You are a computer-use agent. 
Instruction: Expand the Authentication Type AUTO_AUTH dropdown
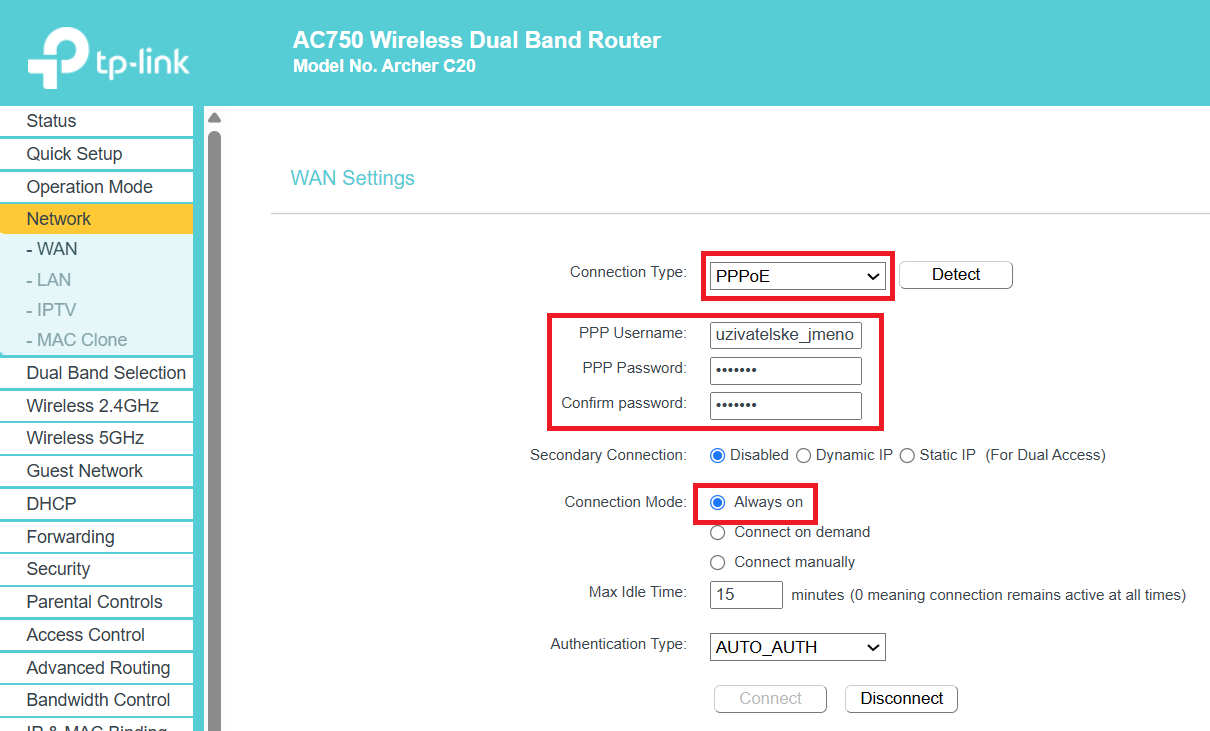pyautogui.click(x=798, y=647)
